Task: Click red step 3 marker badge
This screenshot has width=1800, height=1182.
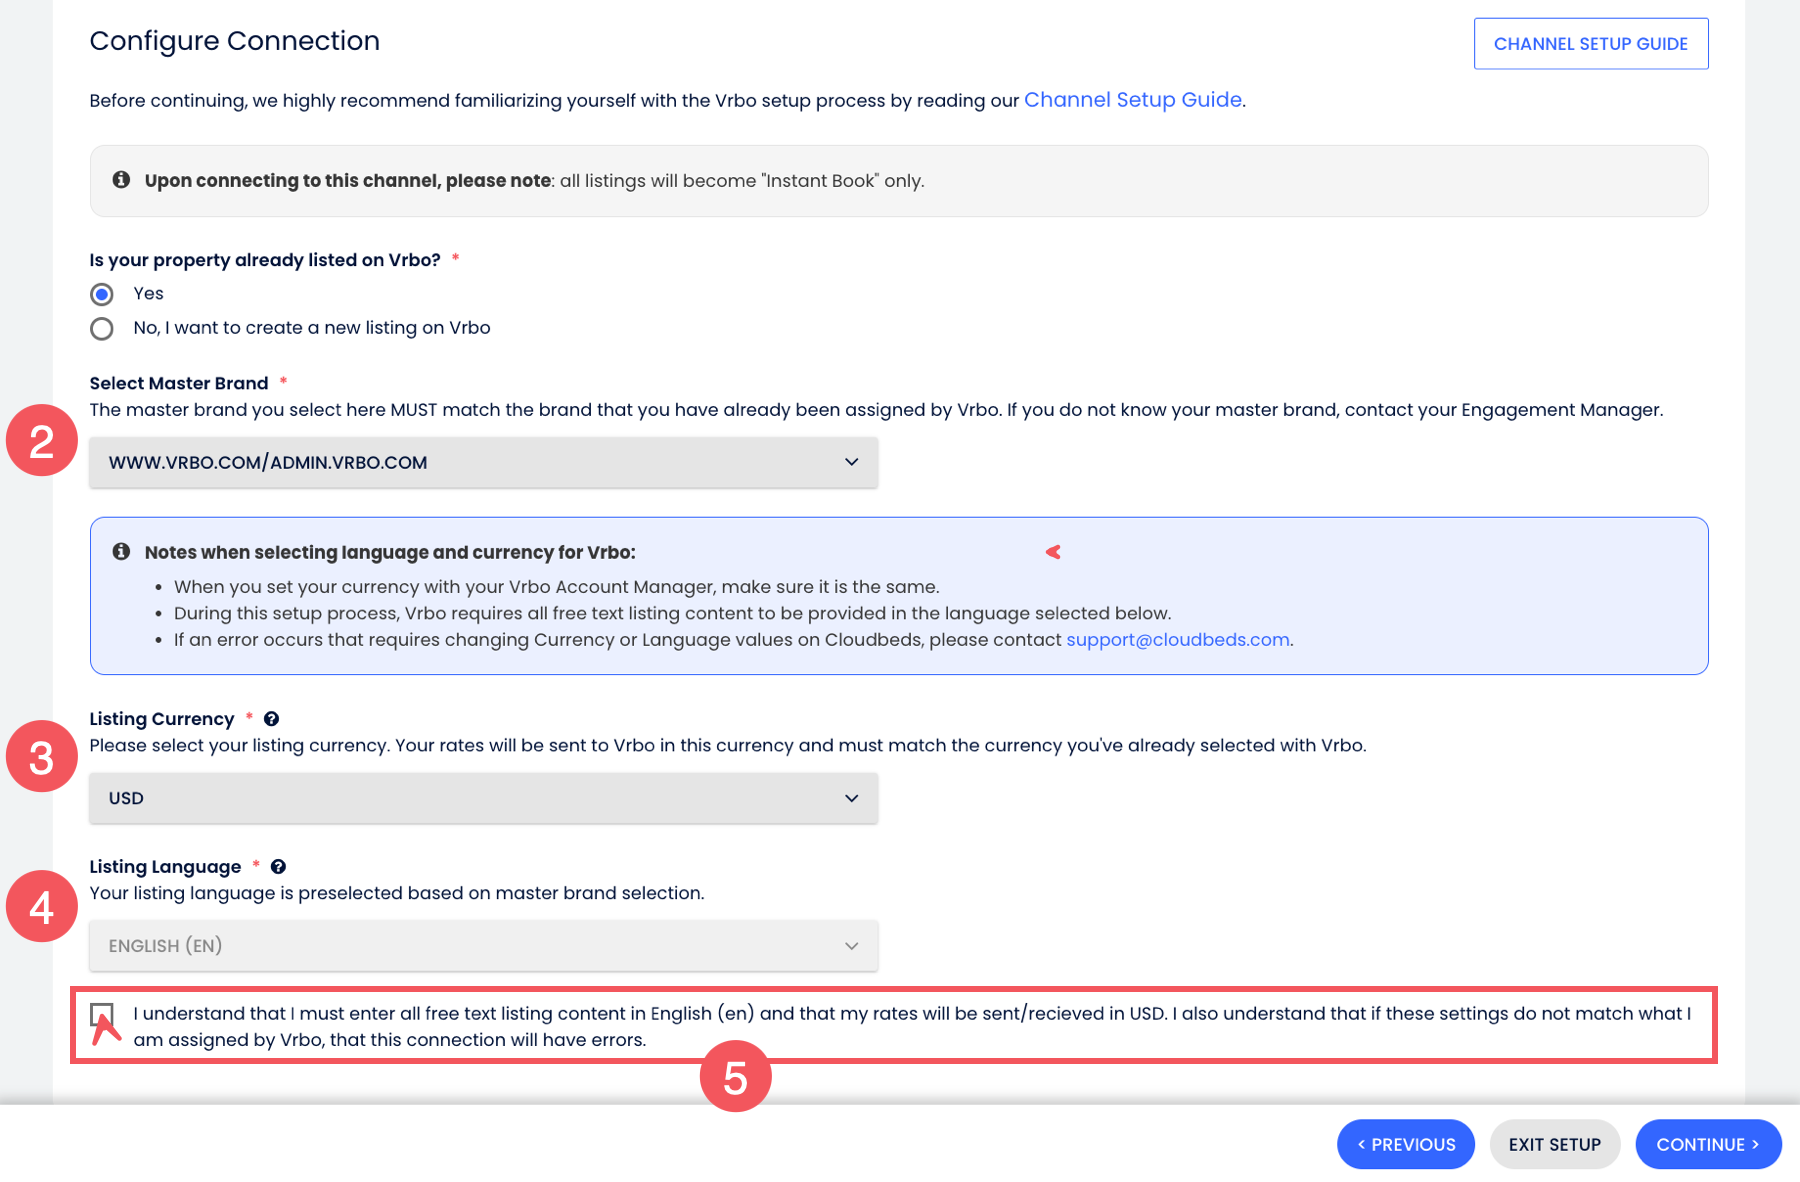Action: [x=41, y=757]
